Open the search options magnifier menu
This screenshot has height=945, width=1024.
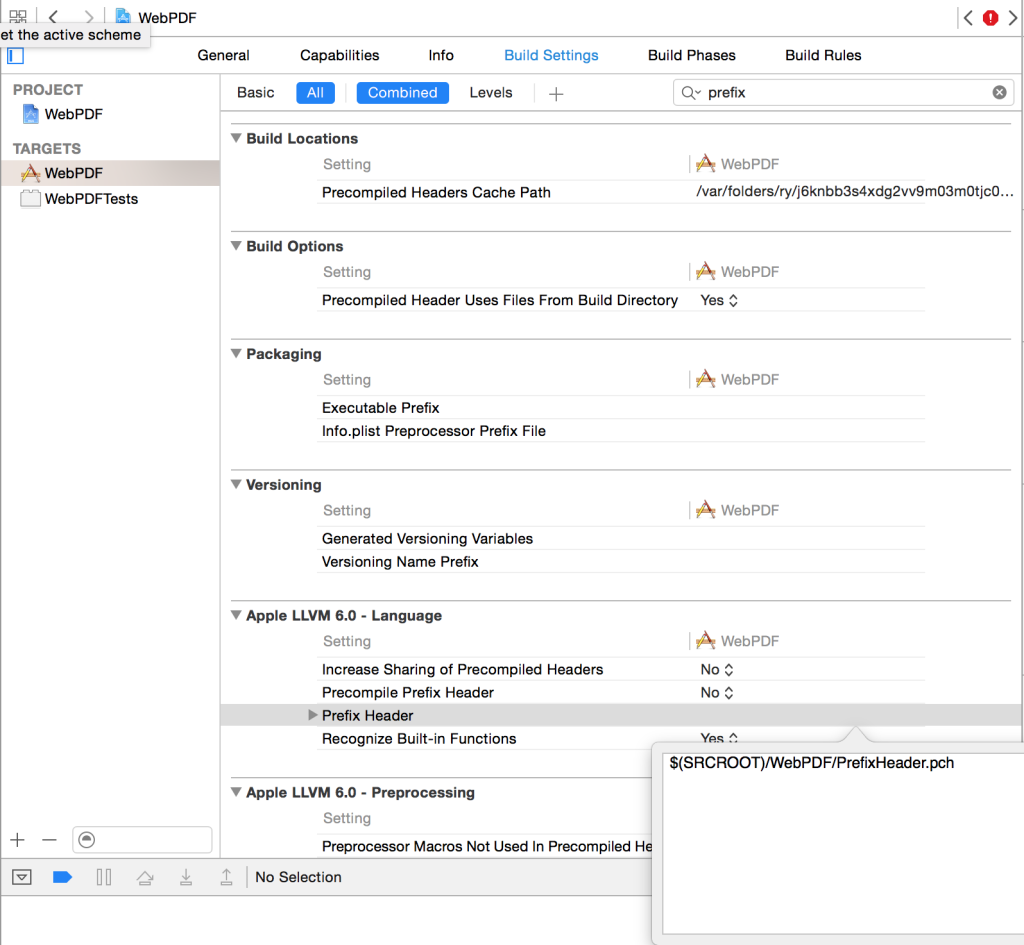coord(691,93)
